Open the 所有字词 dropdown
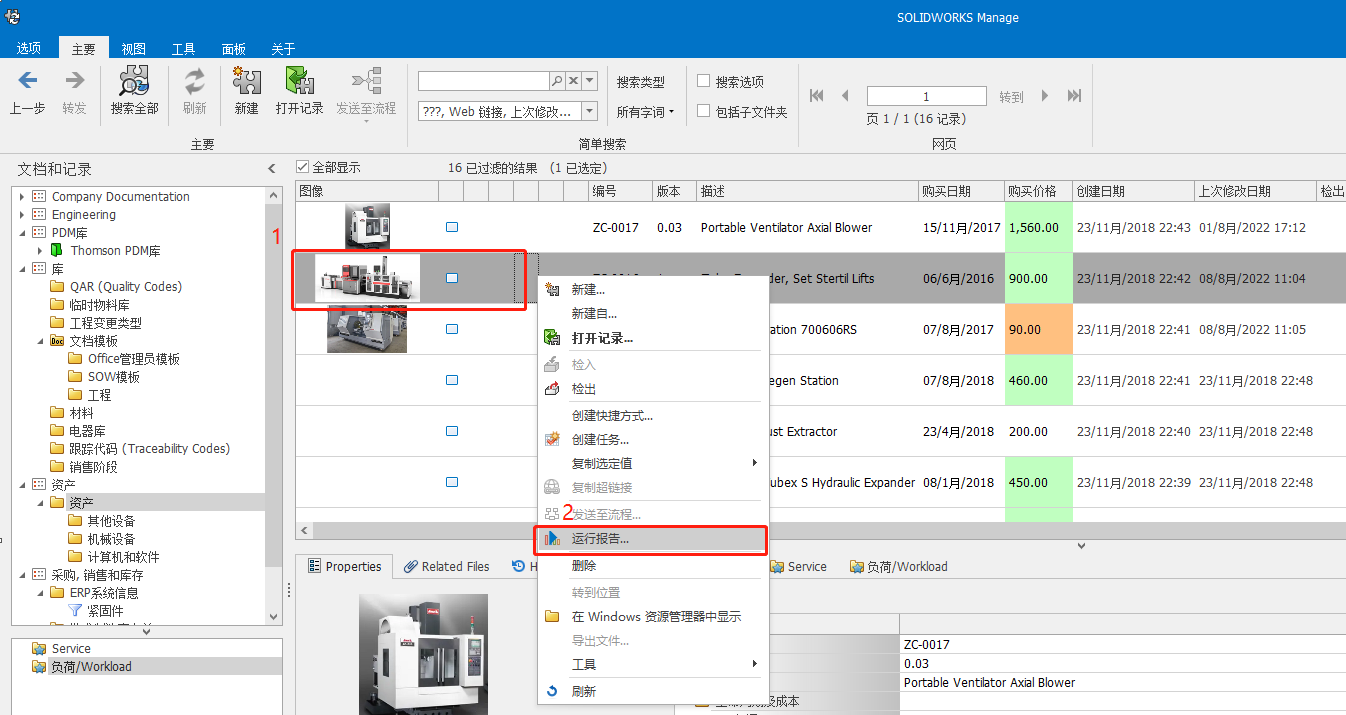Viewport: 1346px width, 715px height. pos(645,112)
